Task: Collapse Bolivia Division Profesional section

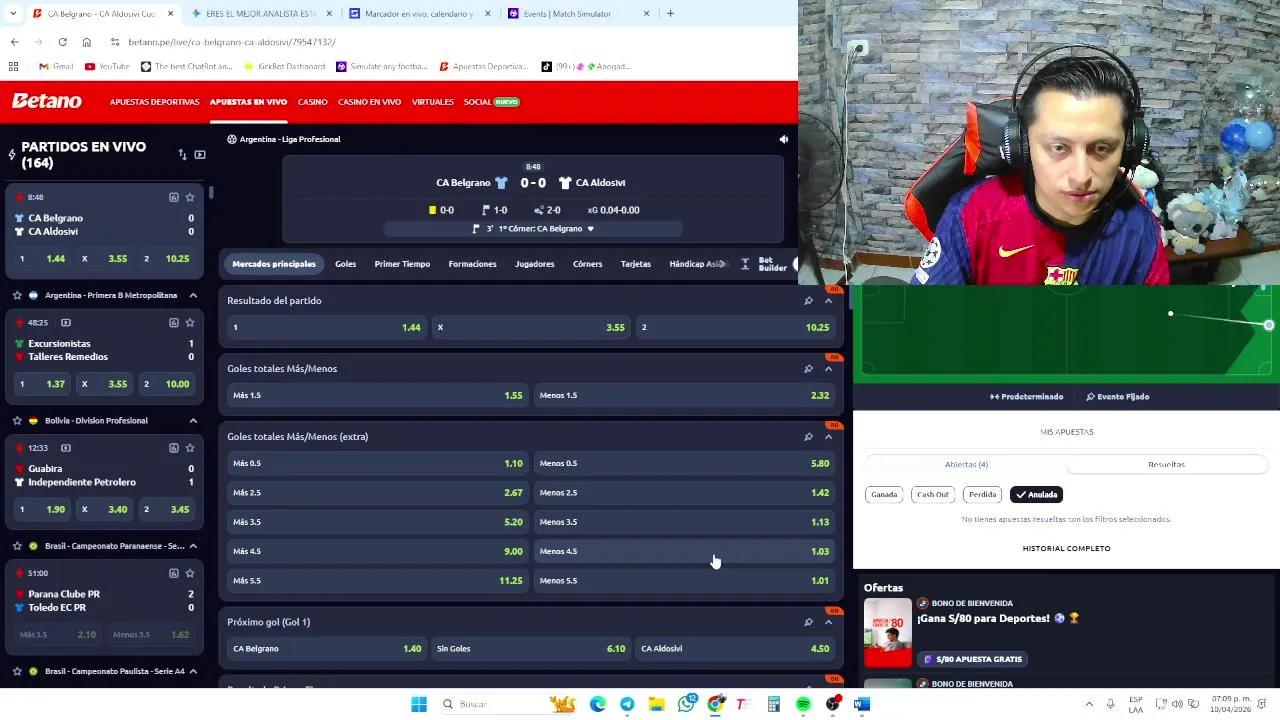Action: click(x=193, y=420)
